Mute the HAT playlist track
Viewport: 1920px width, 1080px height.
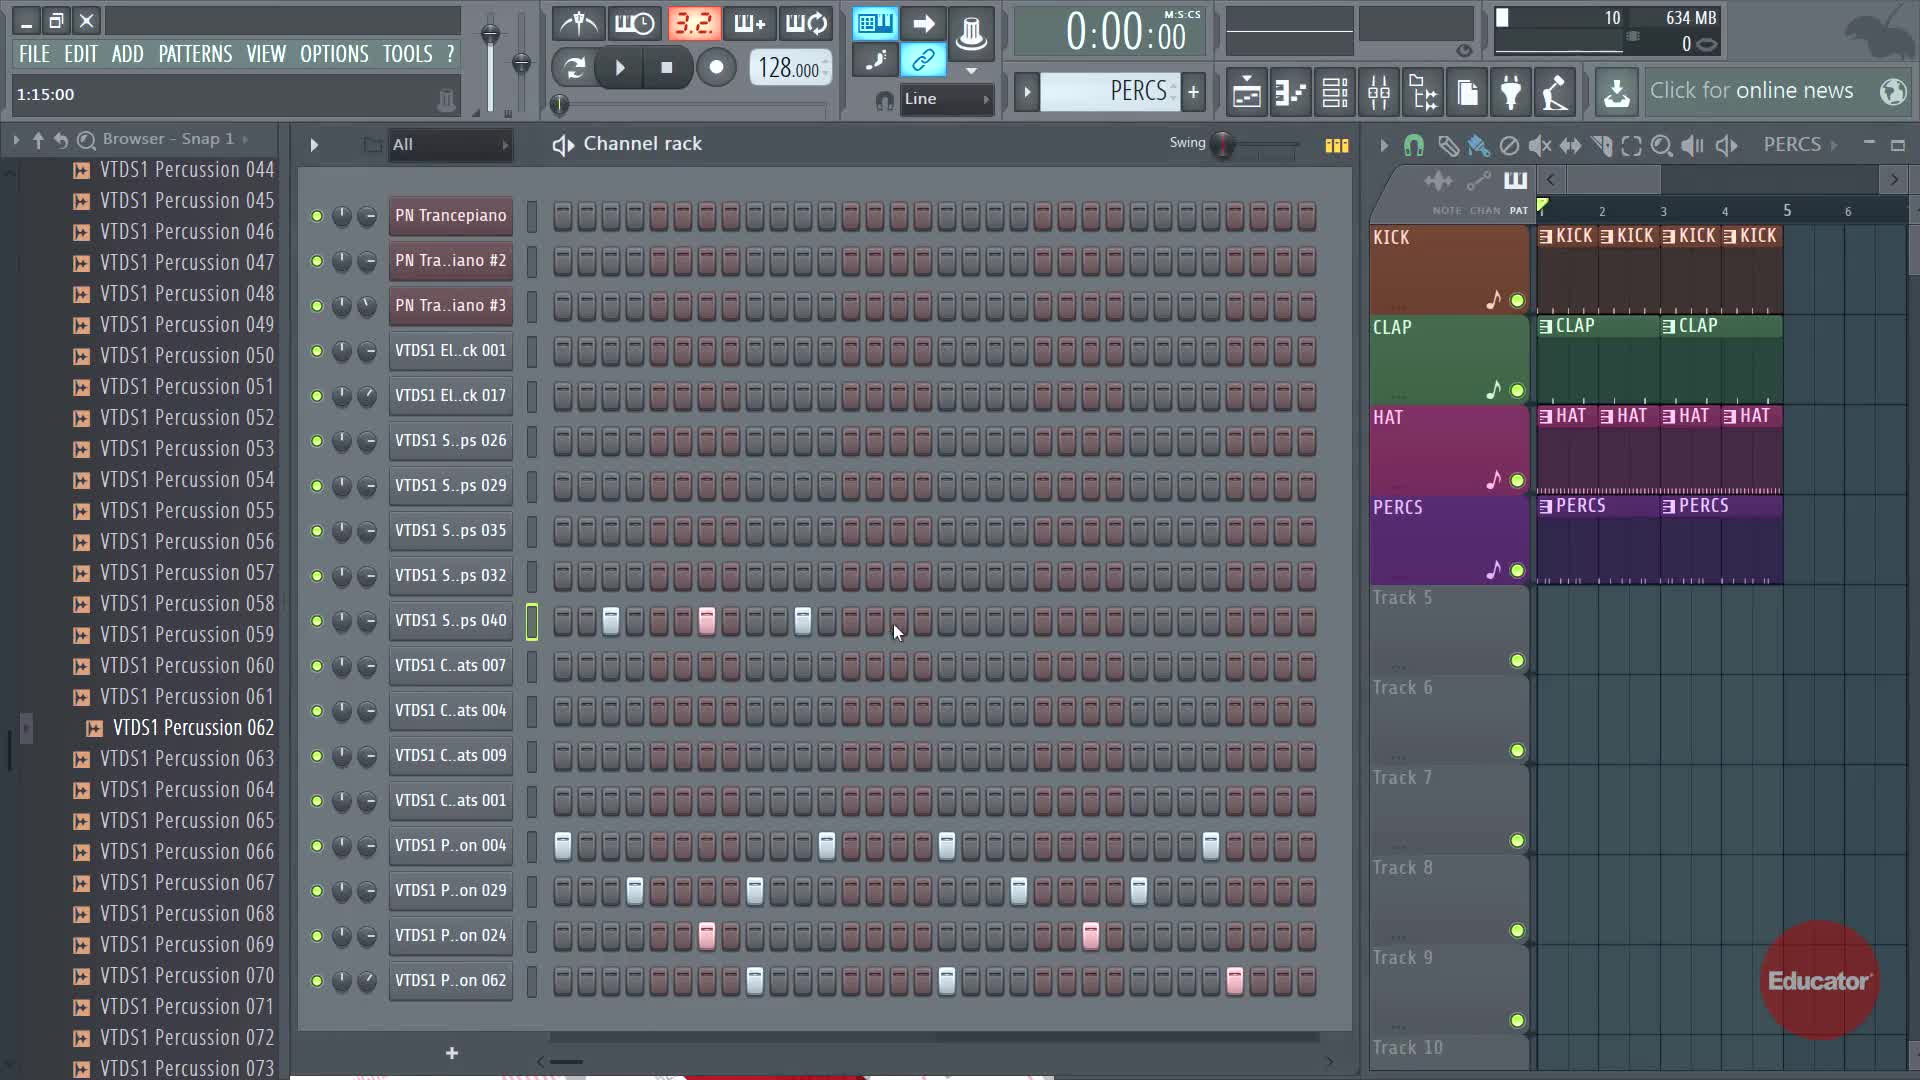point(1517,481)
